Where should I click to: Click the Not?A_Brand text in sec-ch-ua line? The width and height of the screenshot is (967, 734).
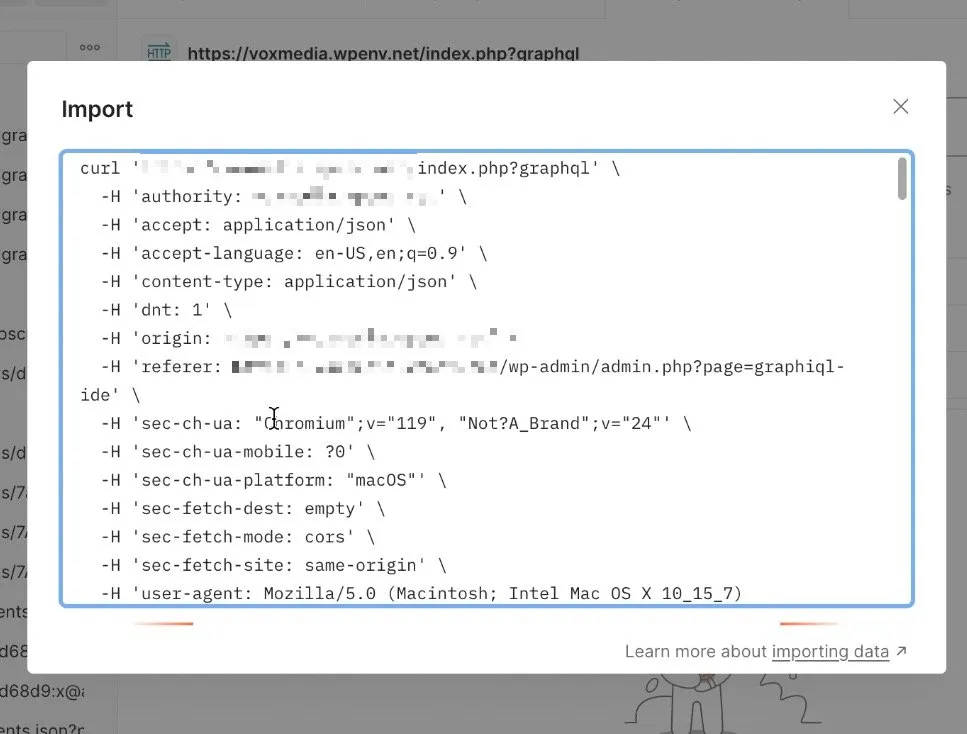525,423
